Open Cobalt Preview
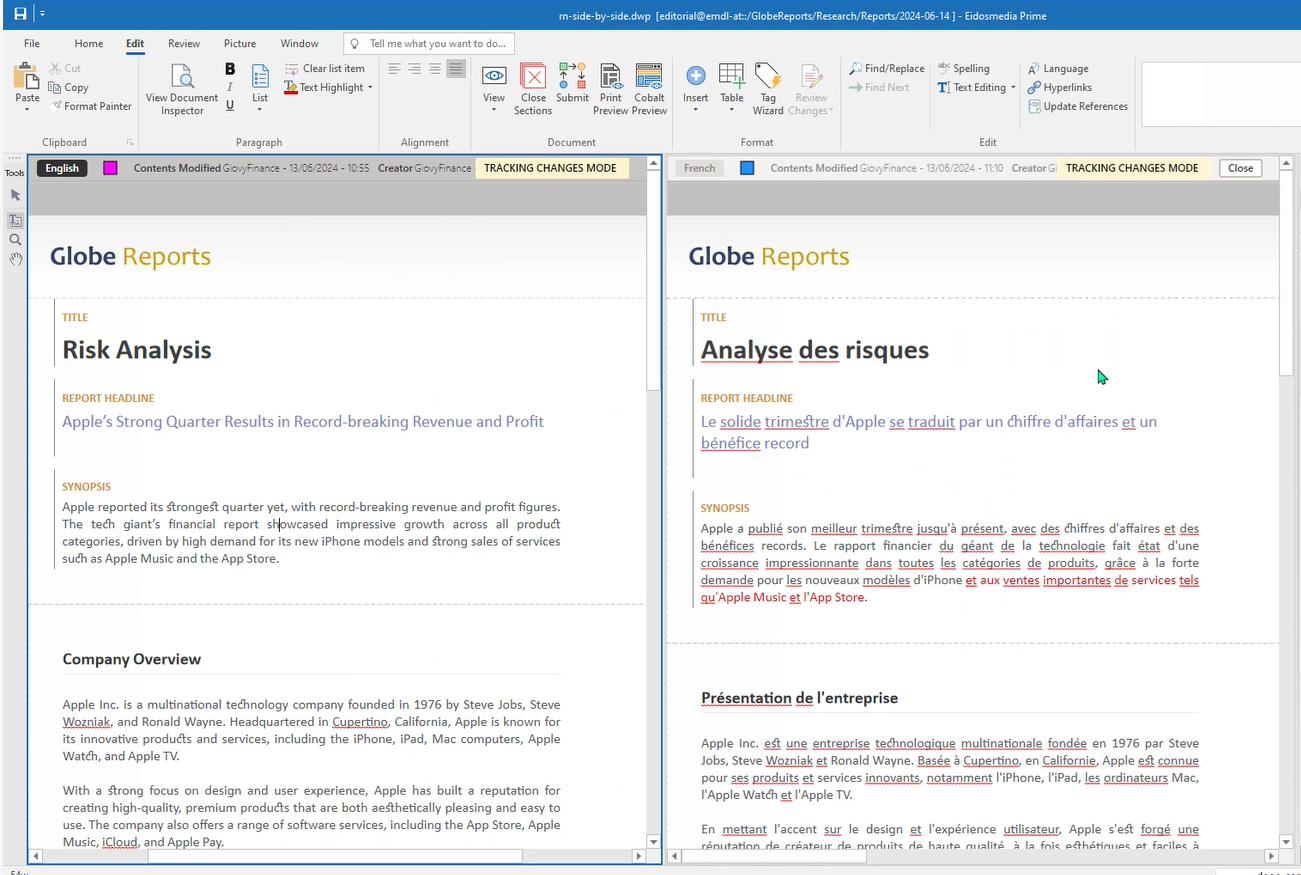The height and width of the screenshot is (875, 1301). (649, 89)
